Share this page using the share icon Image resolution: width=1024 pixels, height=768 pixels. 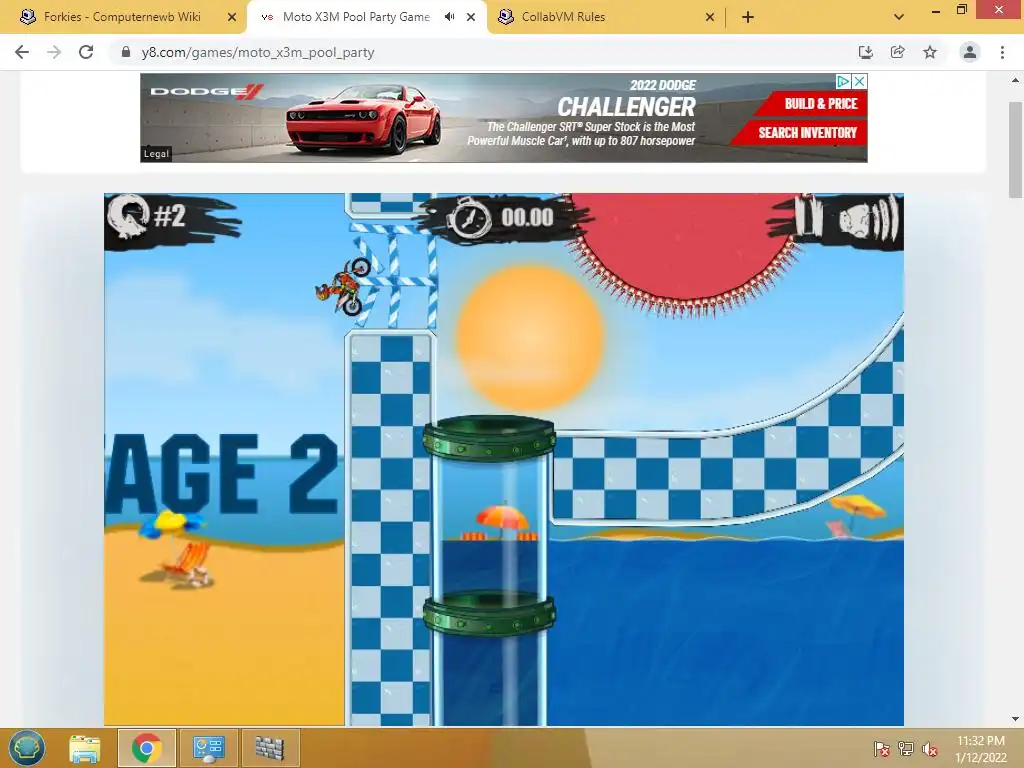point(897,52)
